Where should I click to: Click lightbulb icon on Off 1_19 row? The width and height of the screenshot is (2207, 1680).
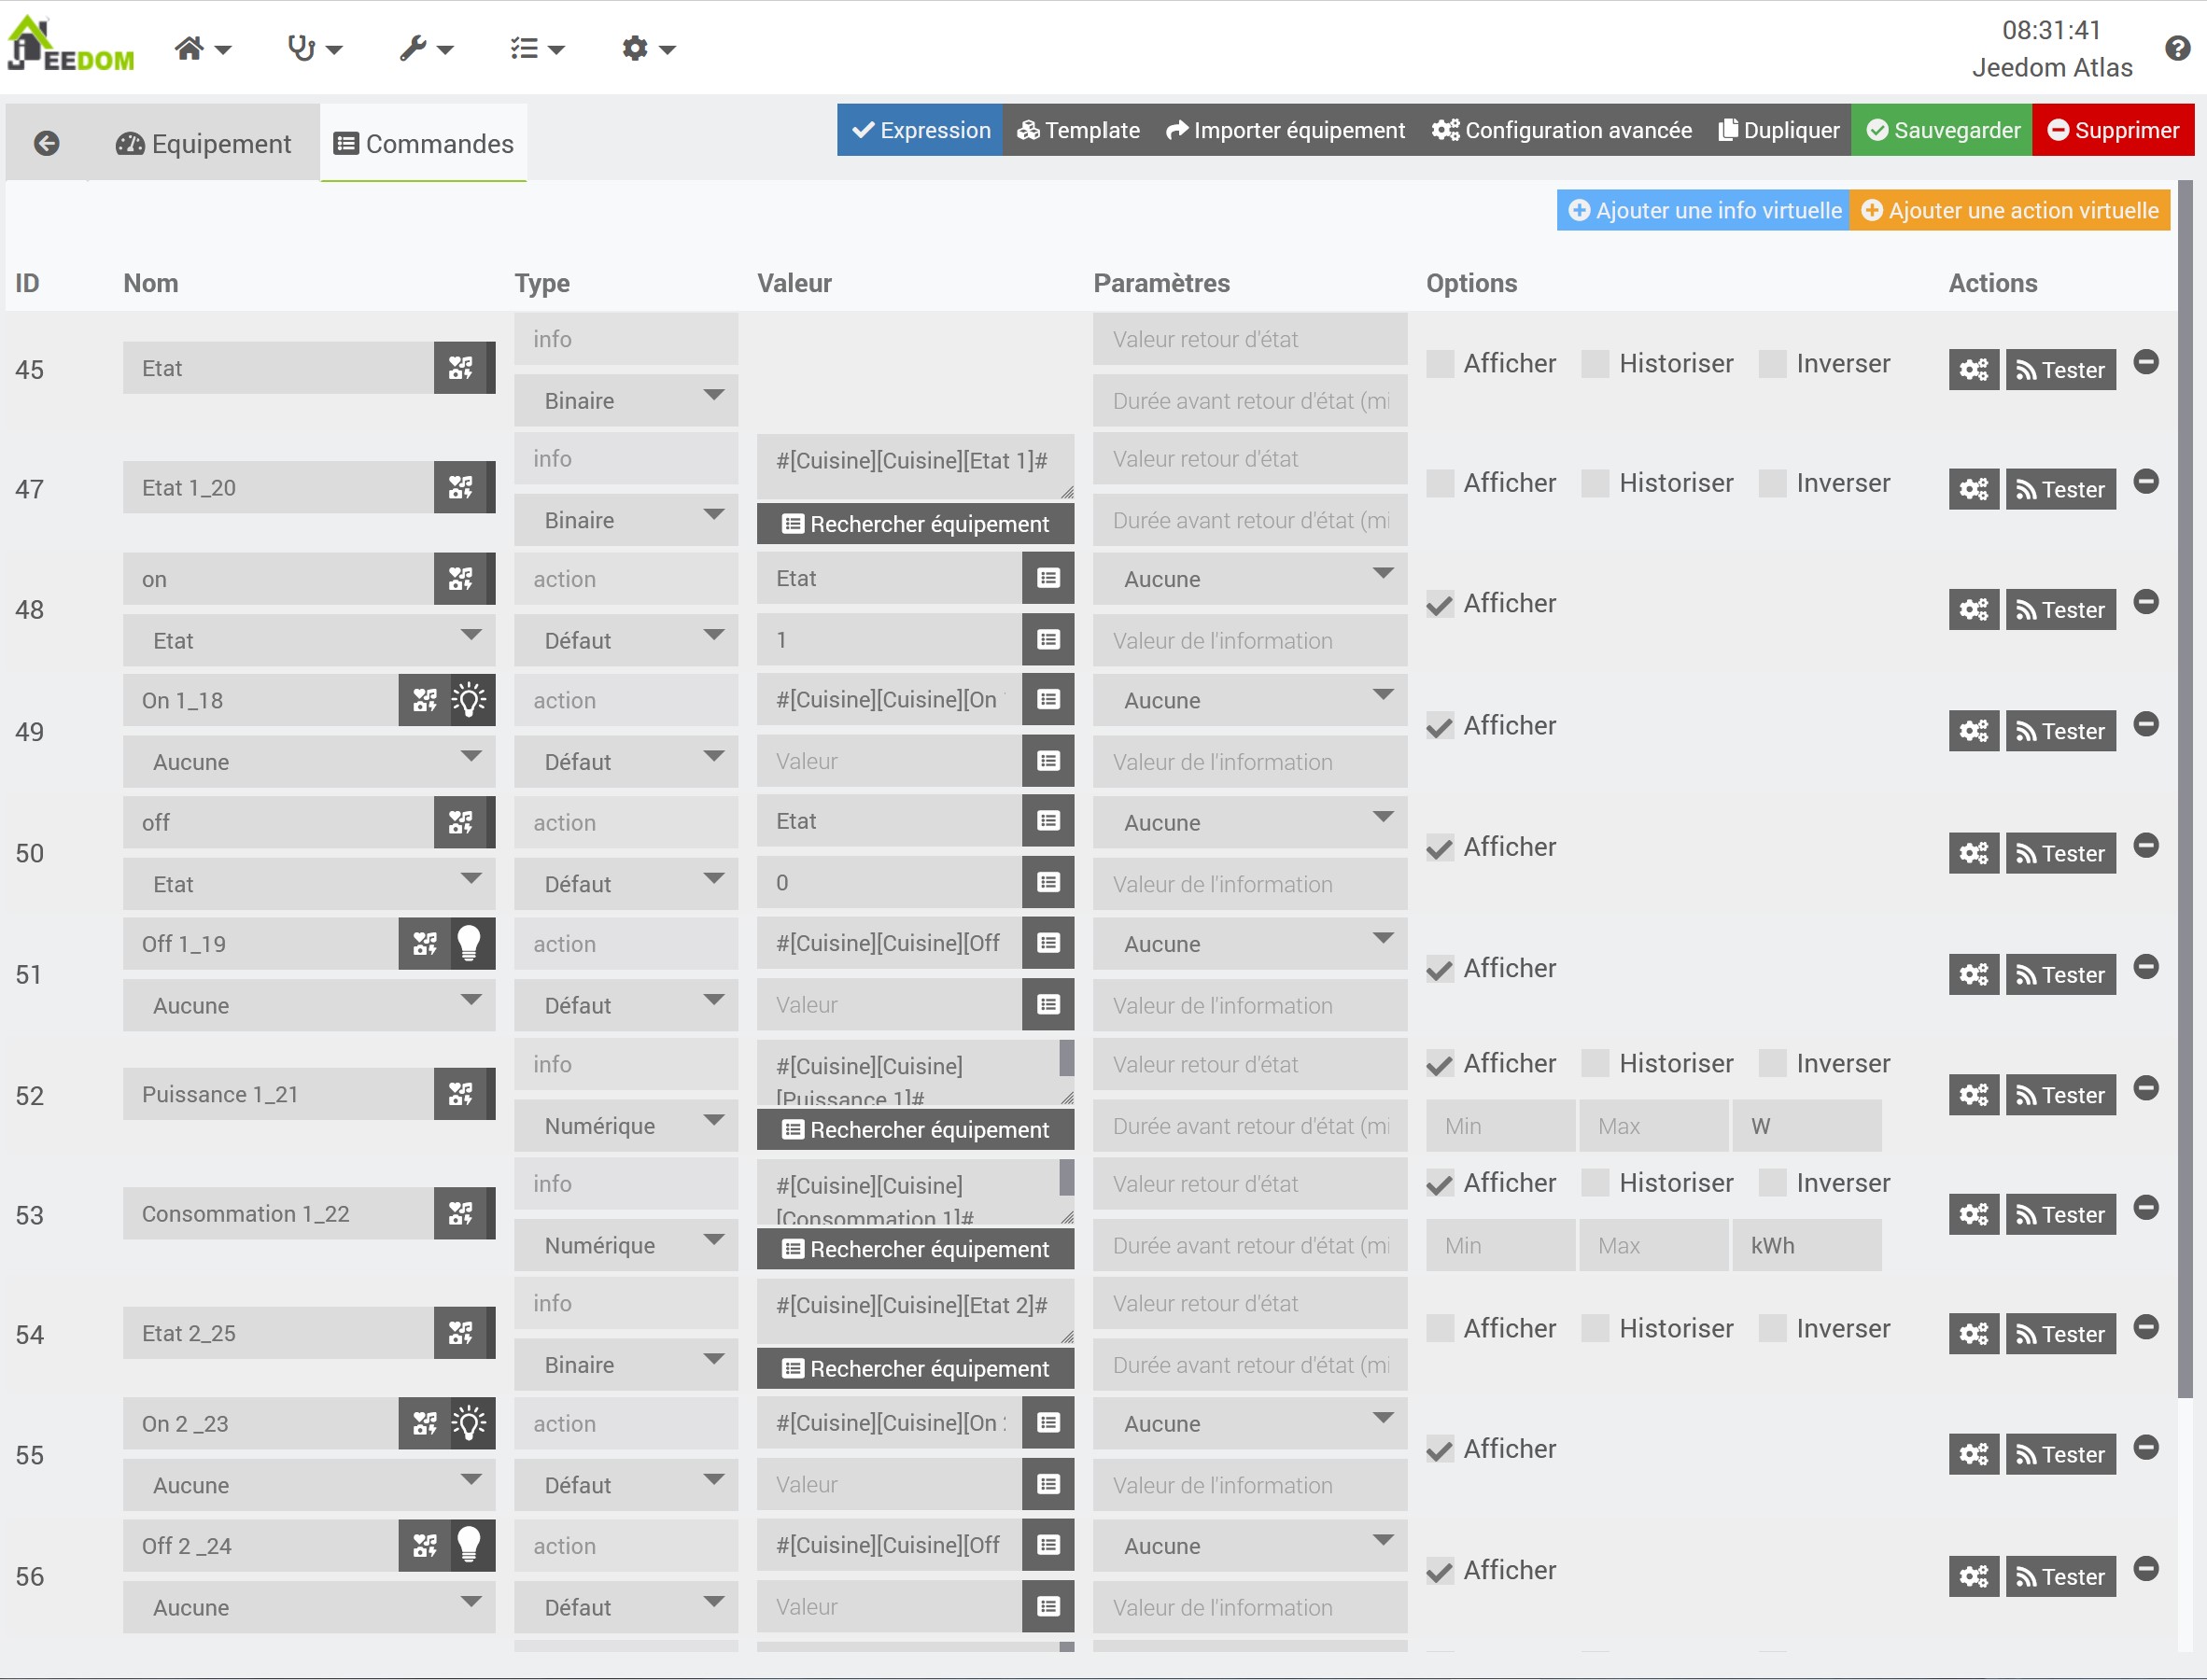click(x=469, y=943)
